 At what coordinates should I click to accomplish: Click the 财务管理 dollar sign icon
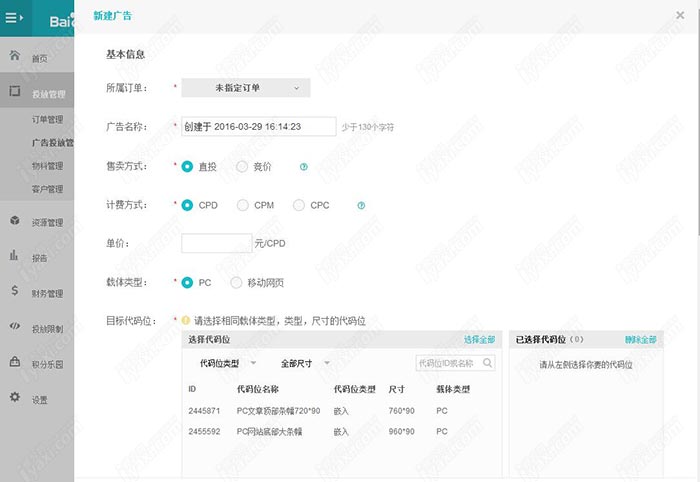coord(14,292)
